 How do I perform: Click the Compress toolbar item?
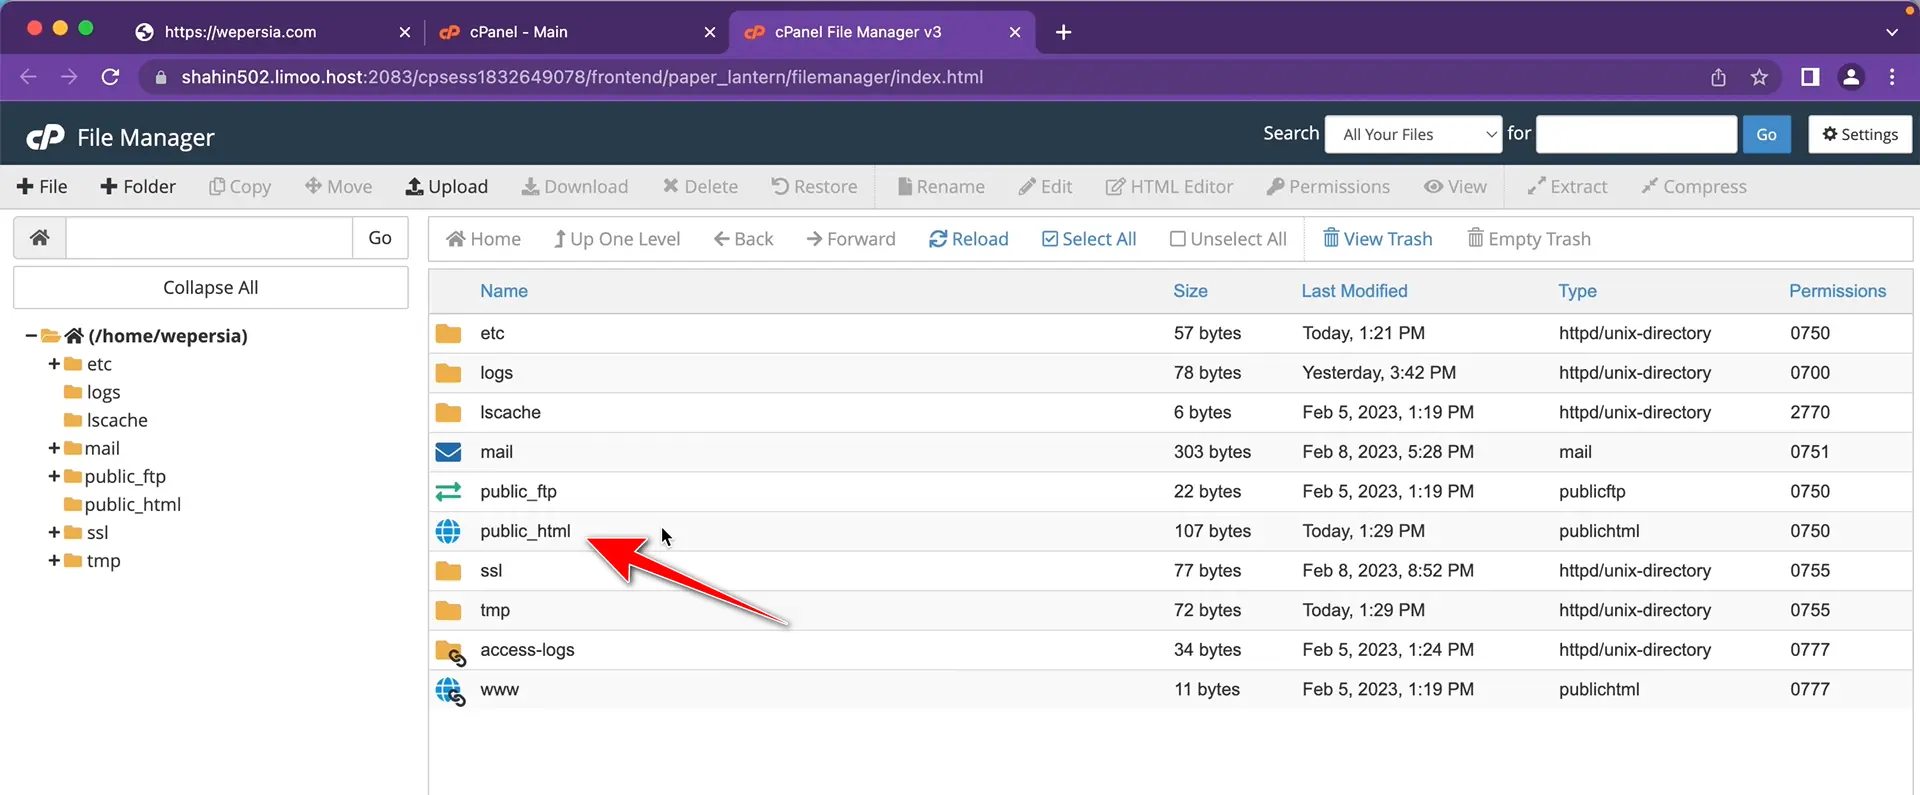pyautogui.click(x=1694, y=187)
